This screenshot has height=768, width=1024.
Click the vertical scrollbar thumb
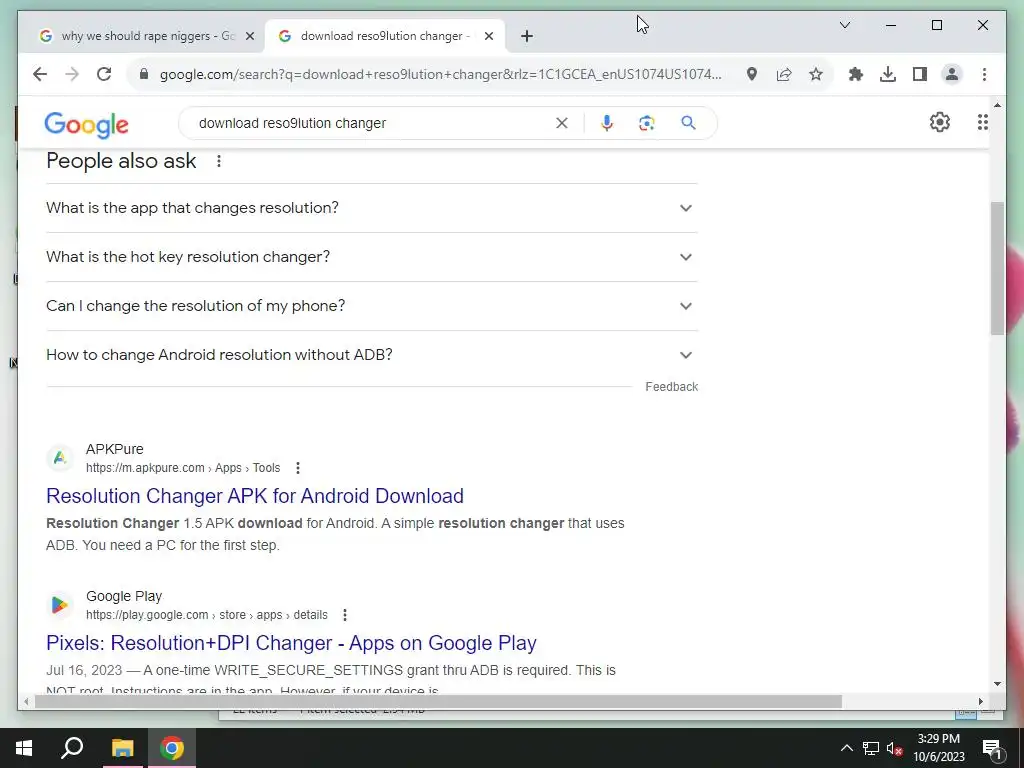click(x=997, y=268)
